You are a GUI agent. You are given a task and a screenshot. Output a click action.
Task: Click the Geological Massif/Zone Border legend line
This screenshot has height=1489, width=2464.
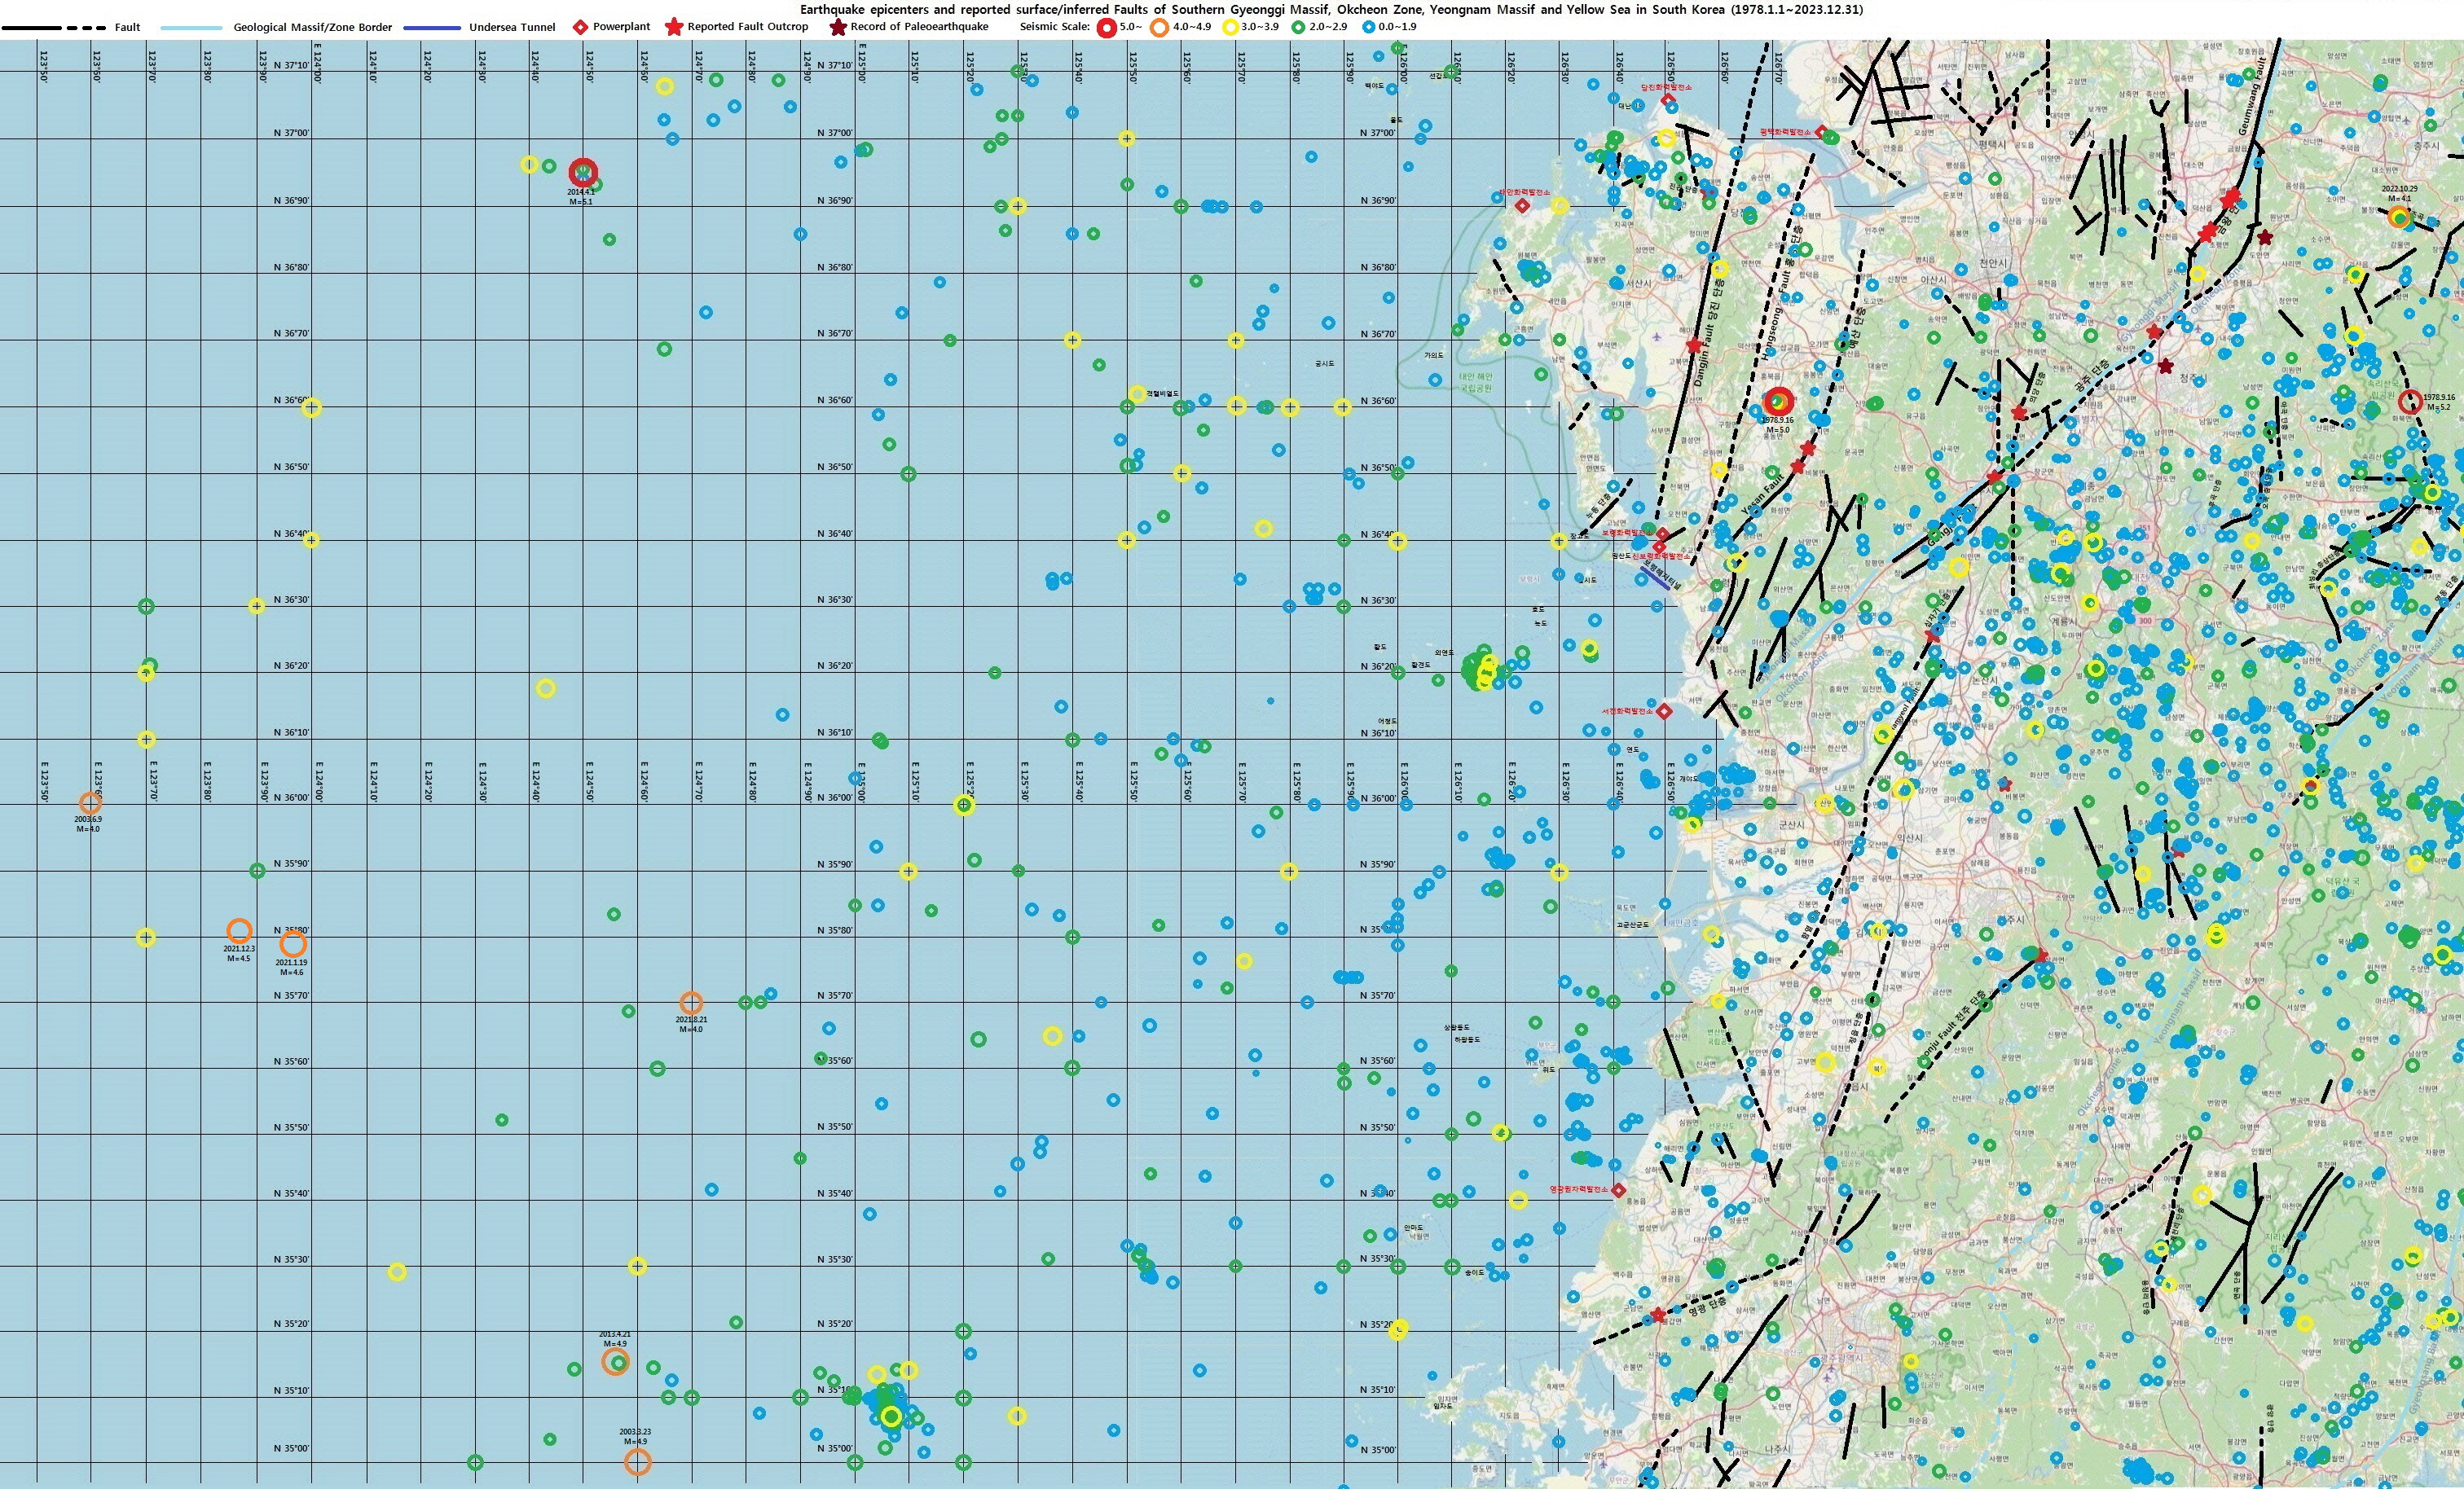194,28
